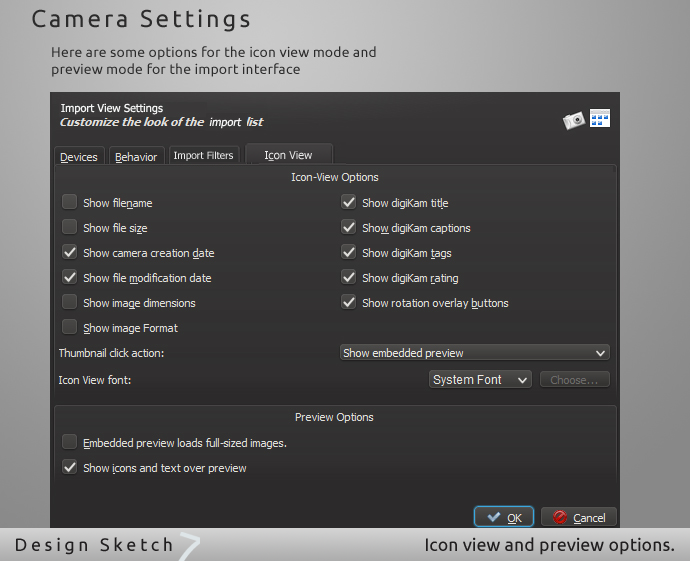Tick the Show file size option
The width and height of the screenshot is (690, 561).
pyautogui.click(x=69, y=227)
